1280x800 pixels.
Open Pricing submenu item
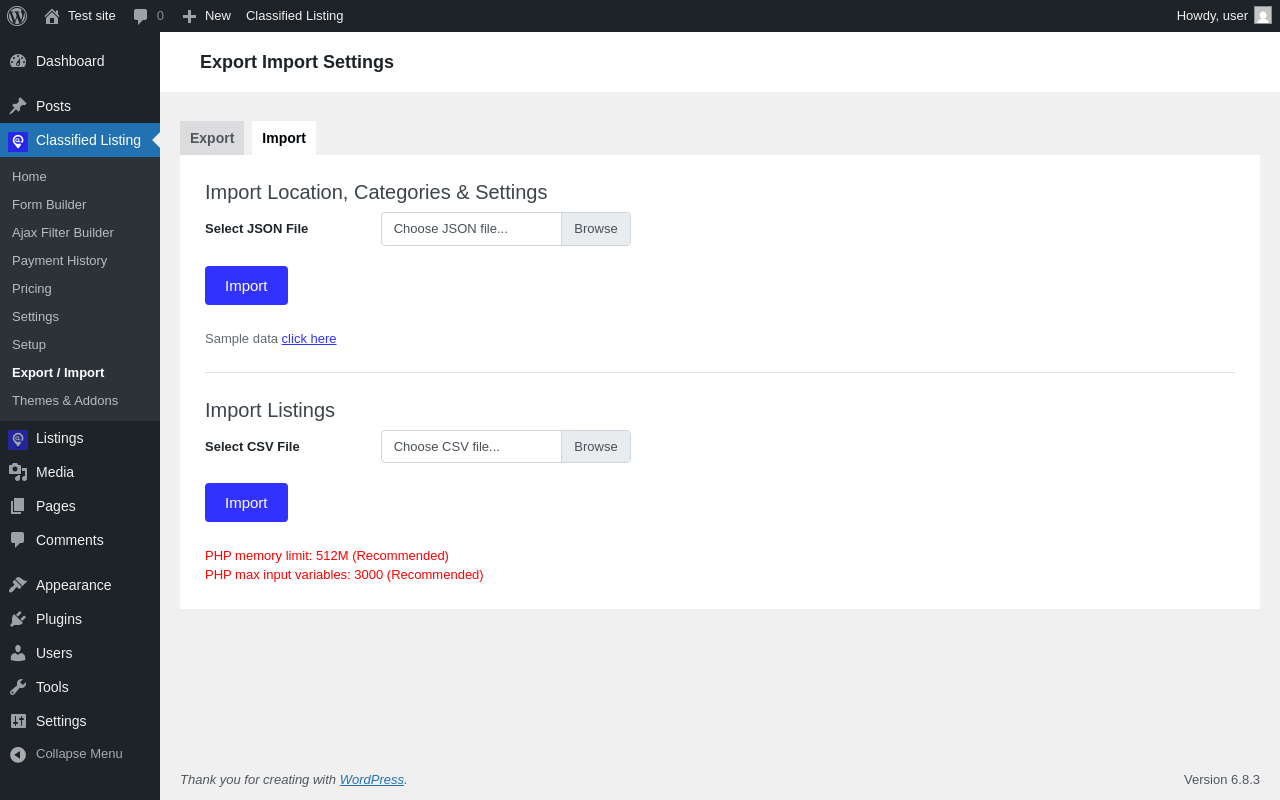(x=32, y=289)
